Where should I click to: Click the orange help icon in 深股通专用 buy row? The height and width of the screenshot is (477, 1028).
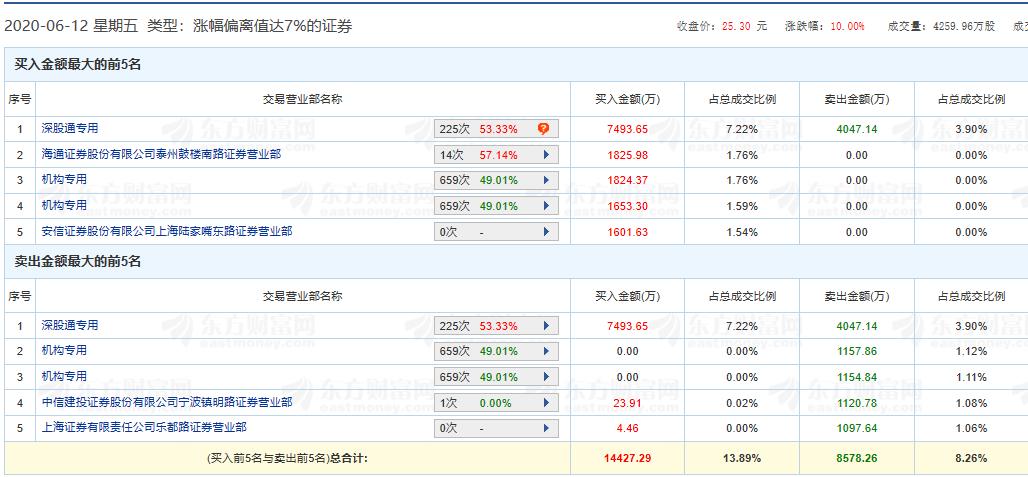pyautogui.click(x=543, y=129)
